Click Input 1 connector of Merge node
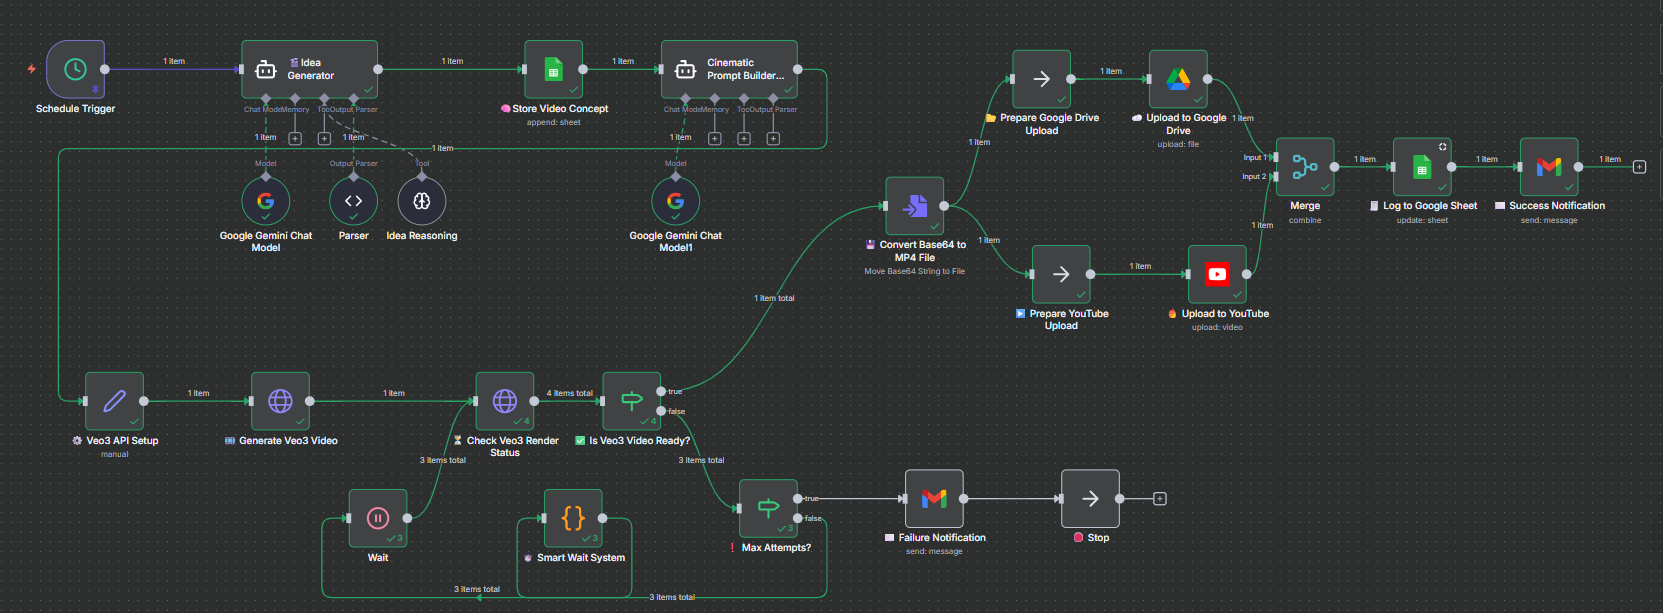 point(1274,157)
